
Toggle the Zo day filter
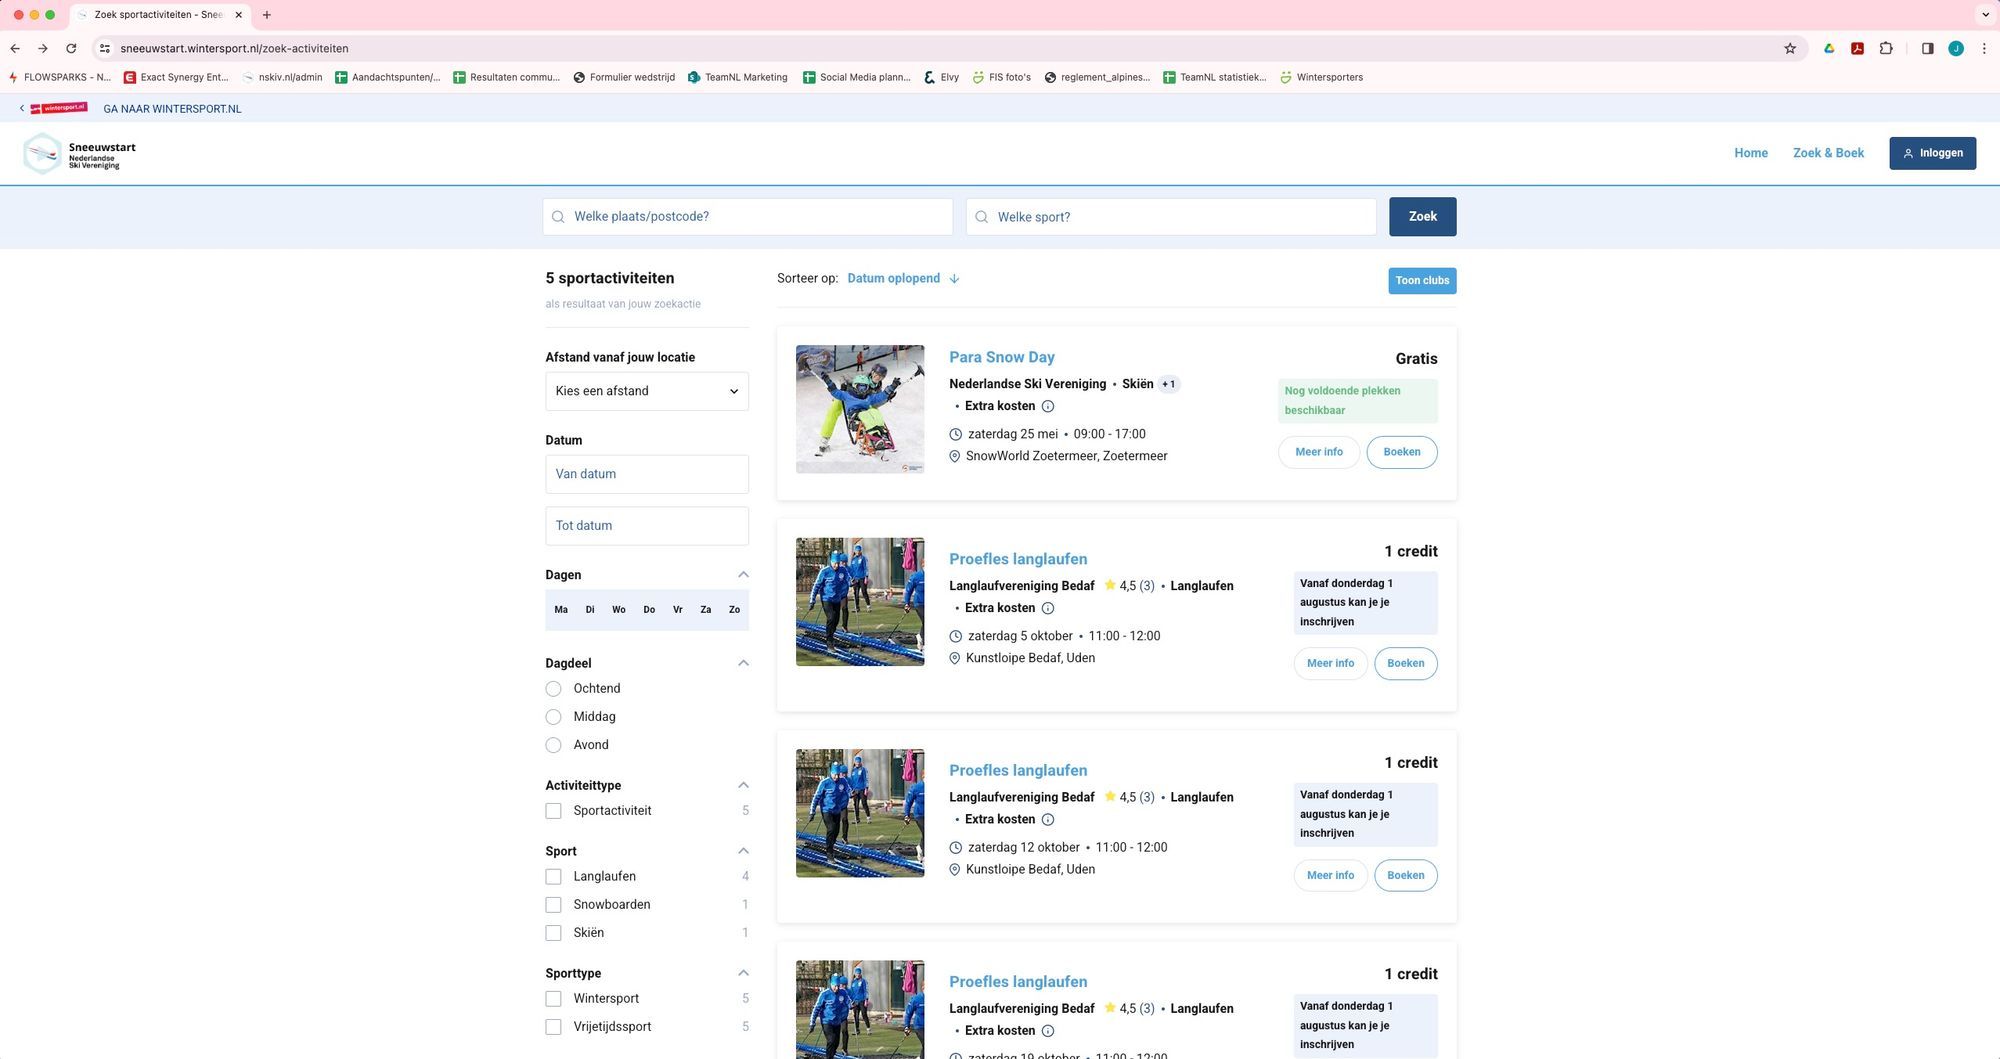[x=735, y=610]
